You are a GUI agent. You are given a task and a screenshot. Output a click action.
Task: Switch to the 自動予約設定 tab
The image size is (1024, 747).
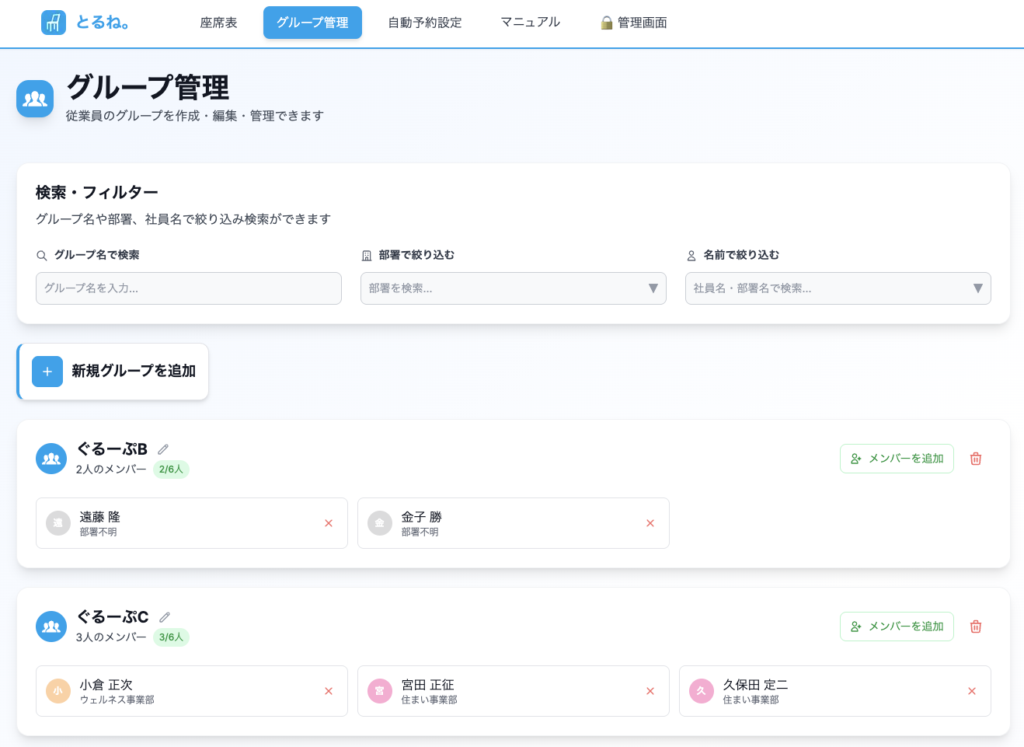point(425,22)
